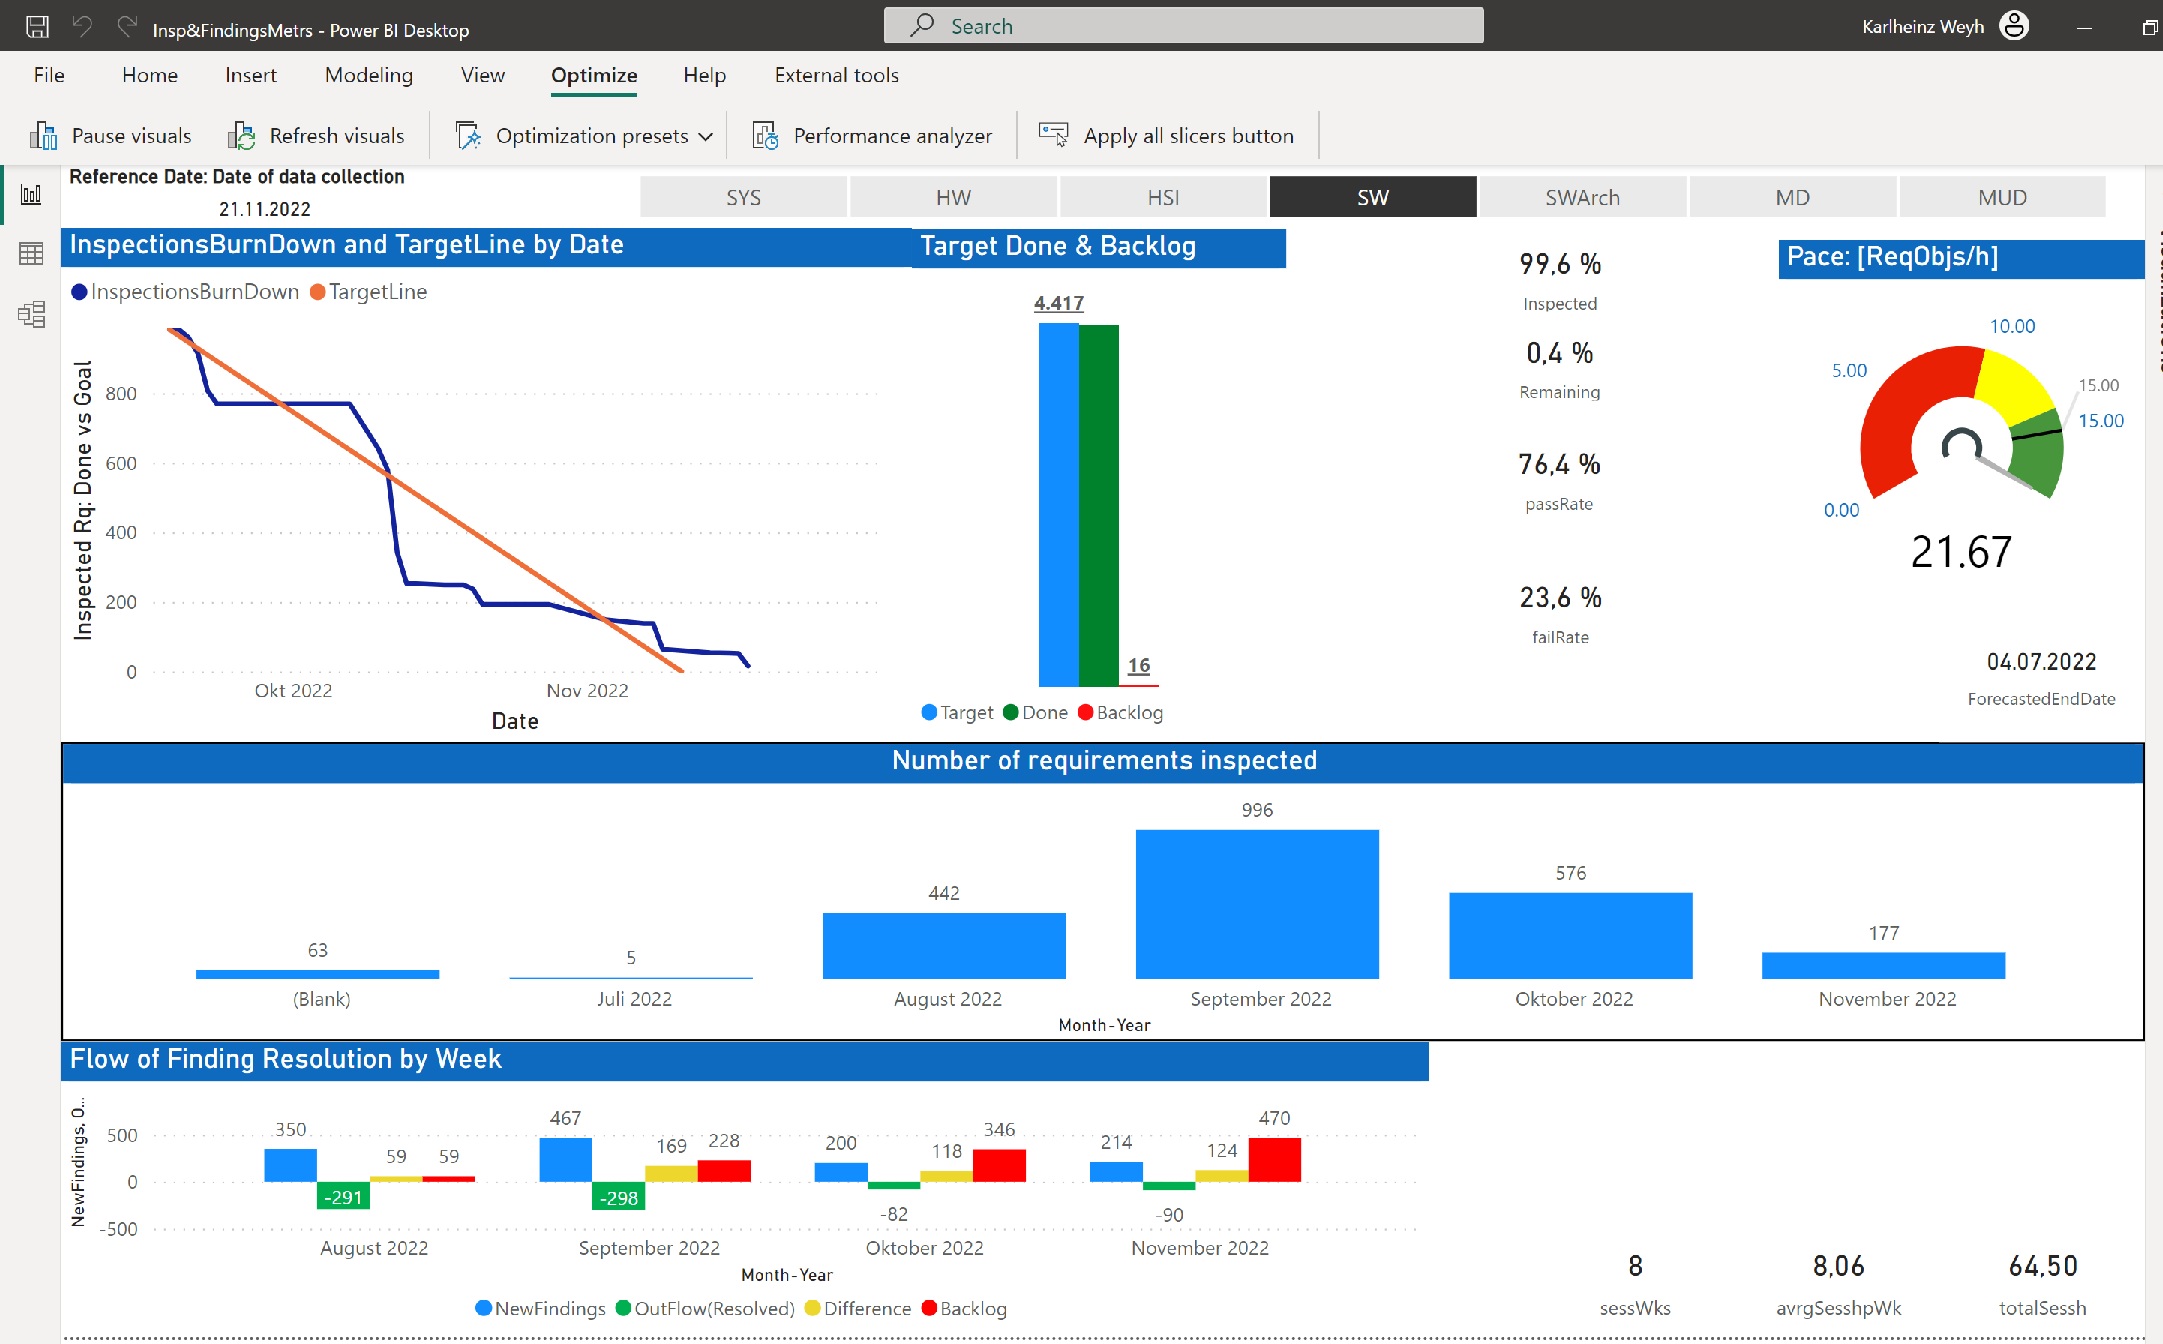Click the Pause visuals icon
The width and height of the screenshot is (2163, 1344).
44,136
